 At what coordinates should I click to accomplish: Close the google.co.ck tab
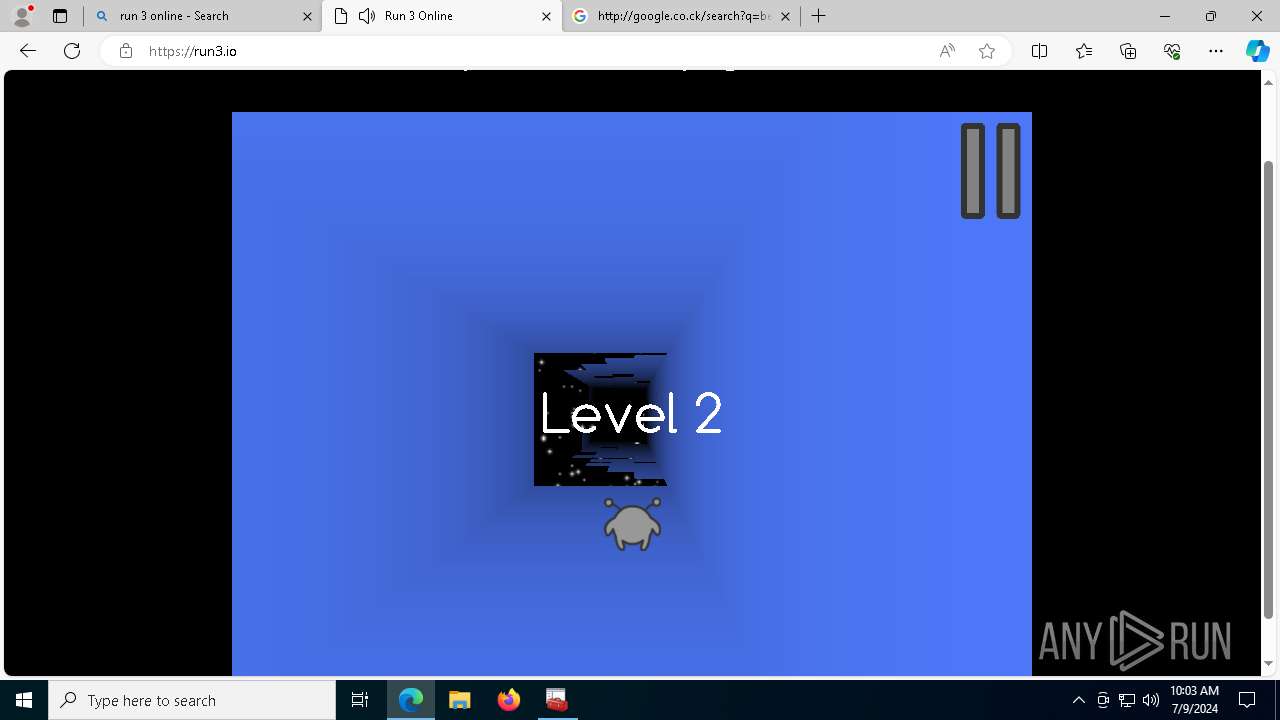click(x=785, y=16)
